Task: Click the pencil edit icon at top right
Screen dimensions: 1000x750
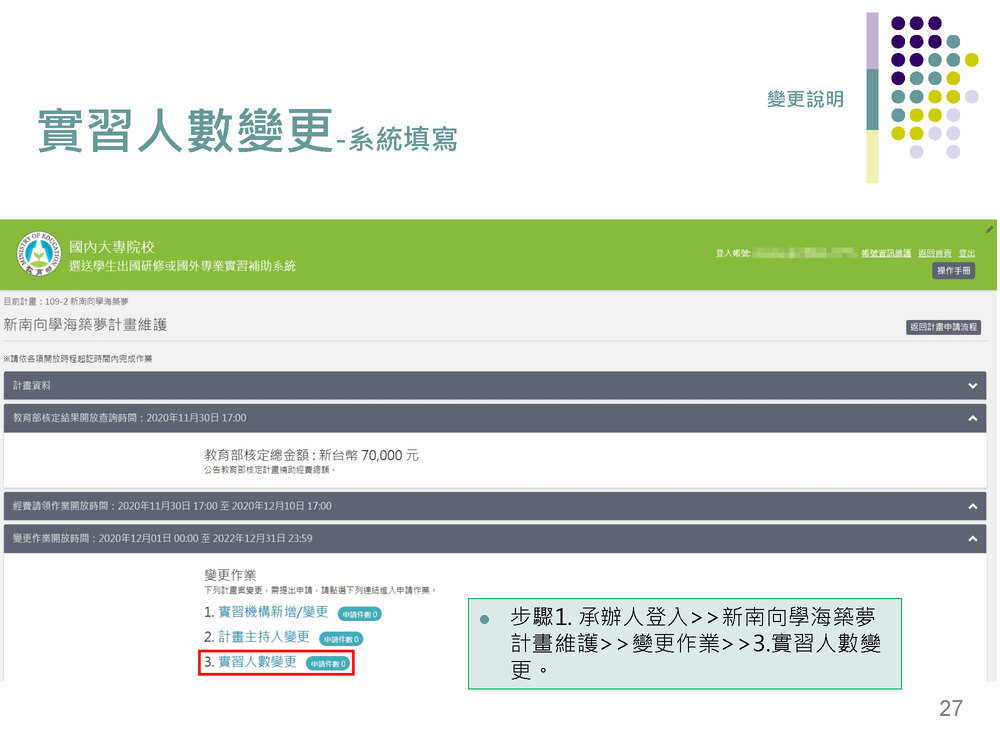Action: 989,229
